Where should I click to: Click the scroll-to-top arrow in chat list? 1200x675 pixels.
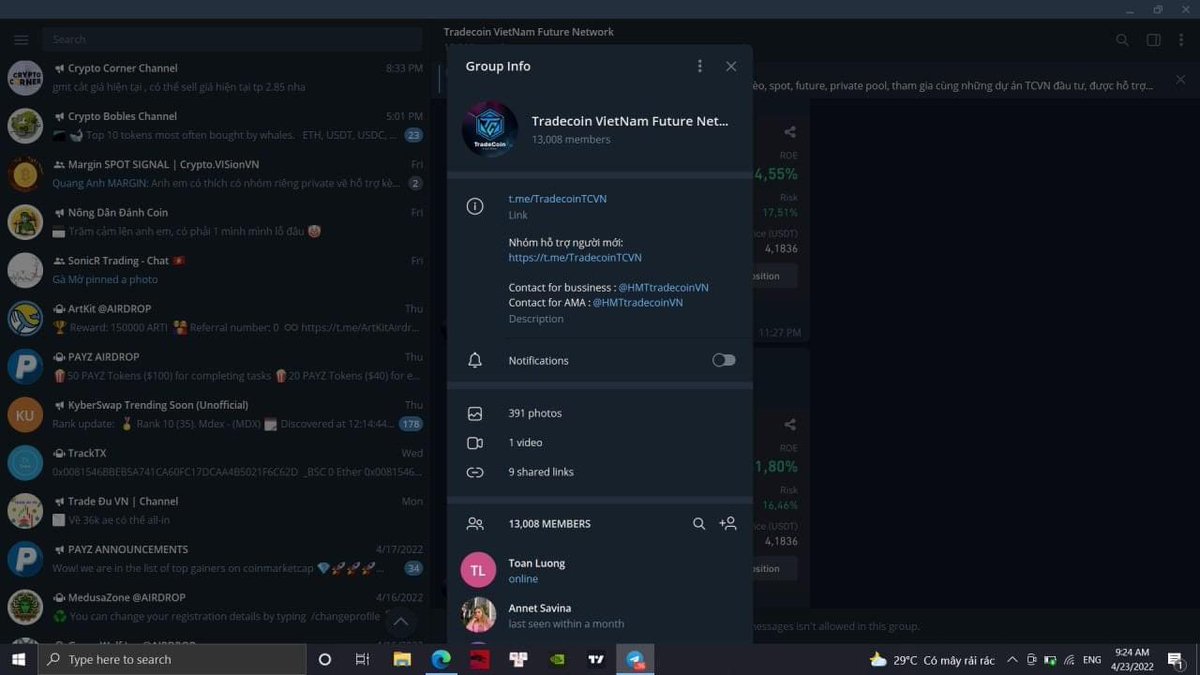click(400, 622)
